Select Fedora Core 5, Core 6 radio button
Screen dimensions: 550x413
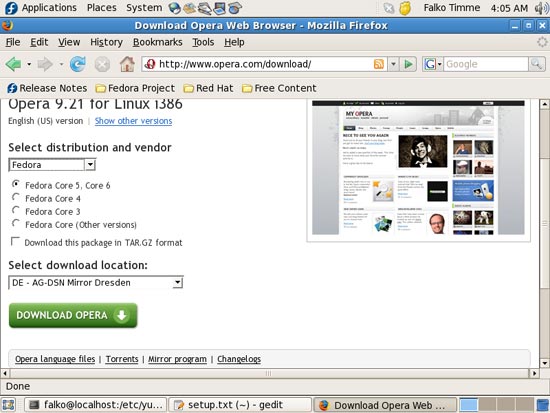point(15,184)
